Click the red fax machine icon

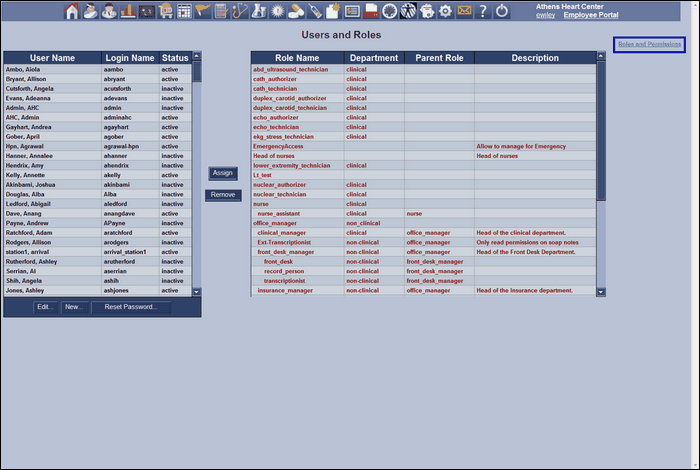click(x=371, y=11)
